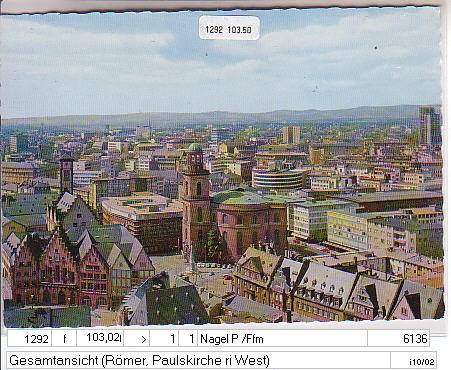Click the red oval Paulskirche rotunda
Screen dimensions: 451x370
tap(252, 224)
